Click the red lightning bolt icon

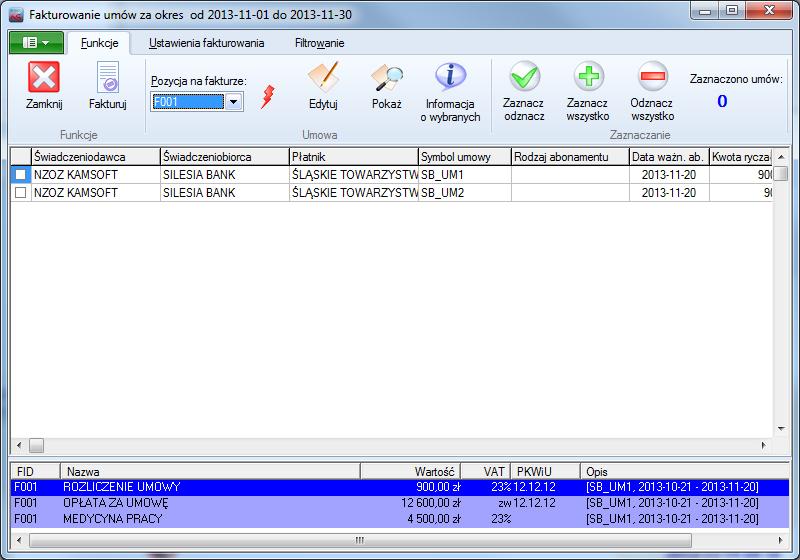(x=268, y=97)
